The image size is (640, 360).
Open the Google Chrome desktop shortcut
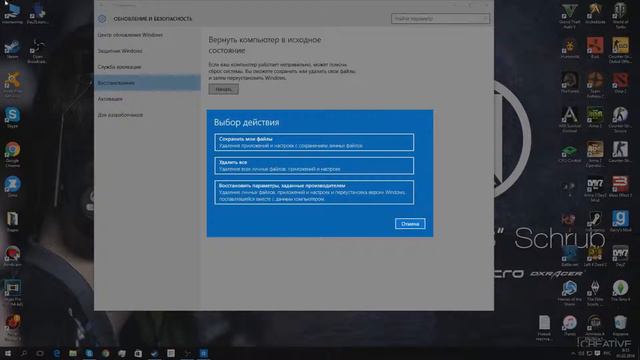pos(12,154)
